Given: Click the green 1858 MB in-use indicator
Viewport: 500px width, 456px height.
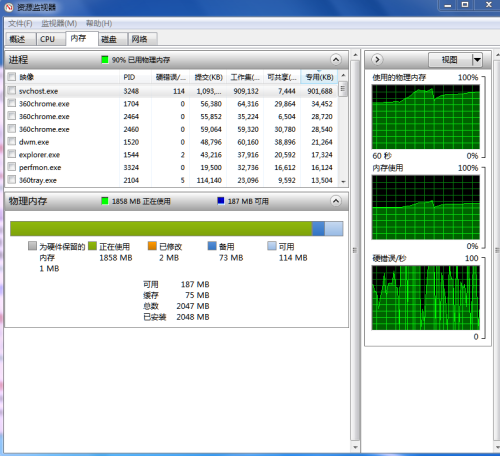Looking at the screenshot, I should coord(105,201).
